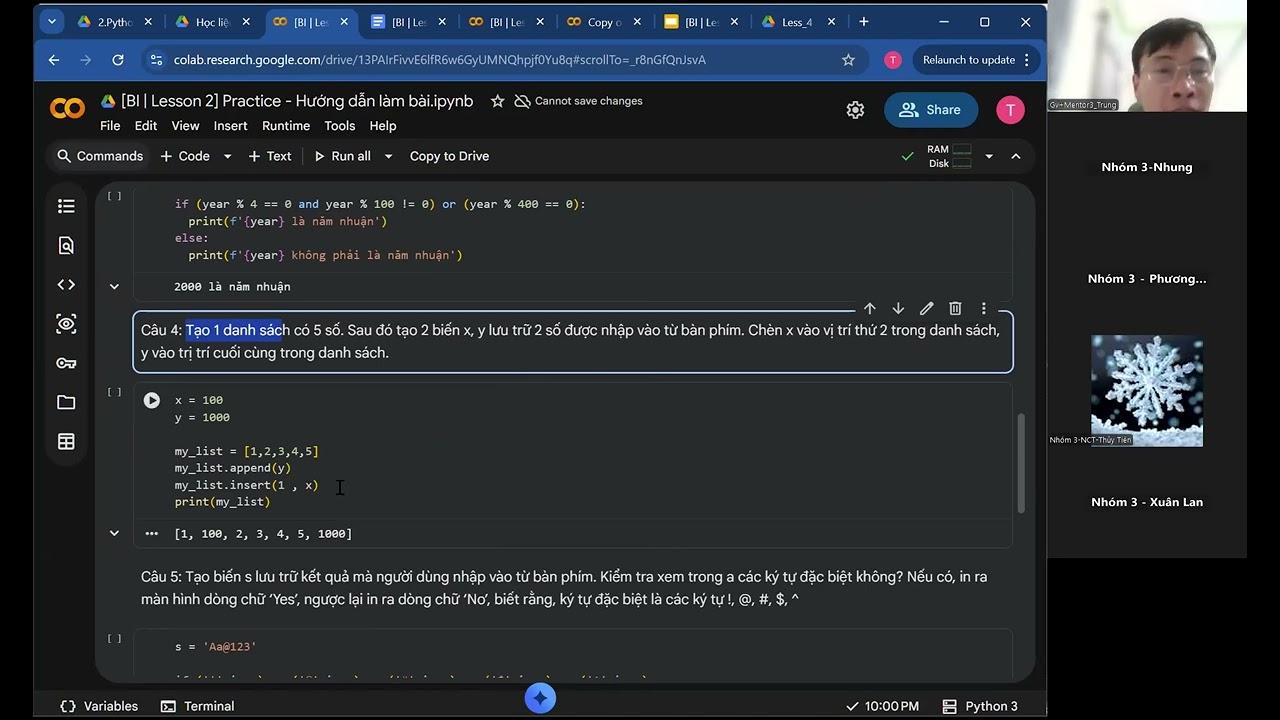Open the tab search dropdown
Screen dimensions: 1280x720
(x=52, y=22)
